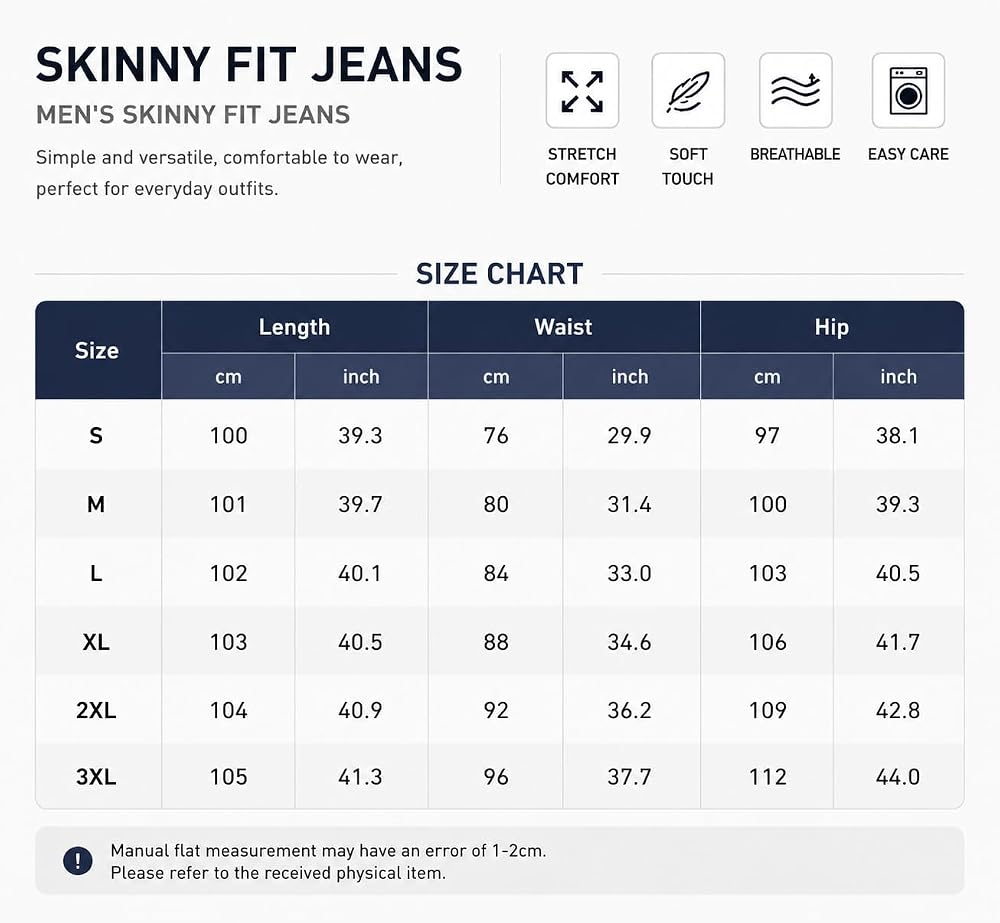The image size is (1000, 923).
Task: Click the SKINNY FIT JEANS title
Action: [x=249, y=64]
